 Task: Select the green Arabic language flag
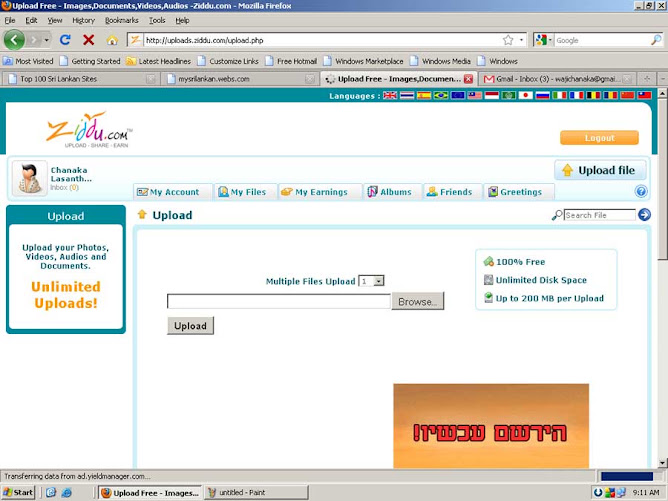[509, 95]
